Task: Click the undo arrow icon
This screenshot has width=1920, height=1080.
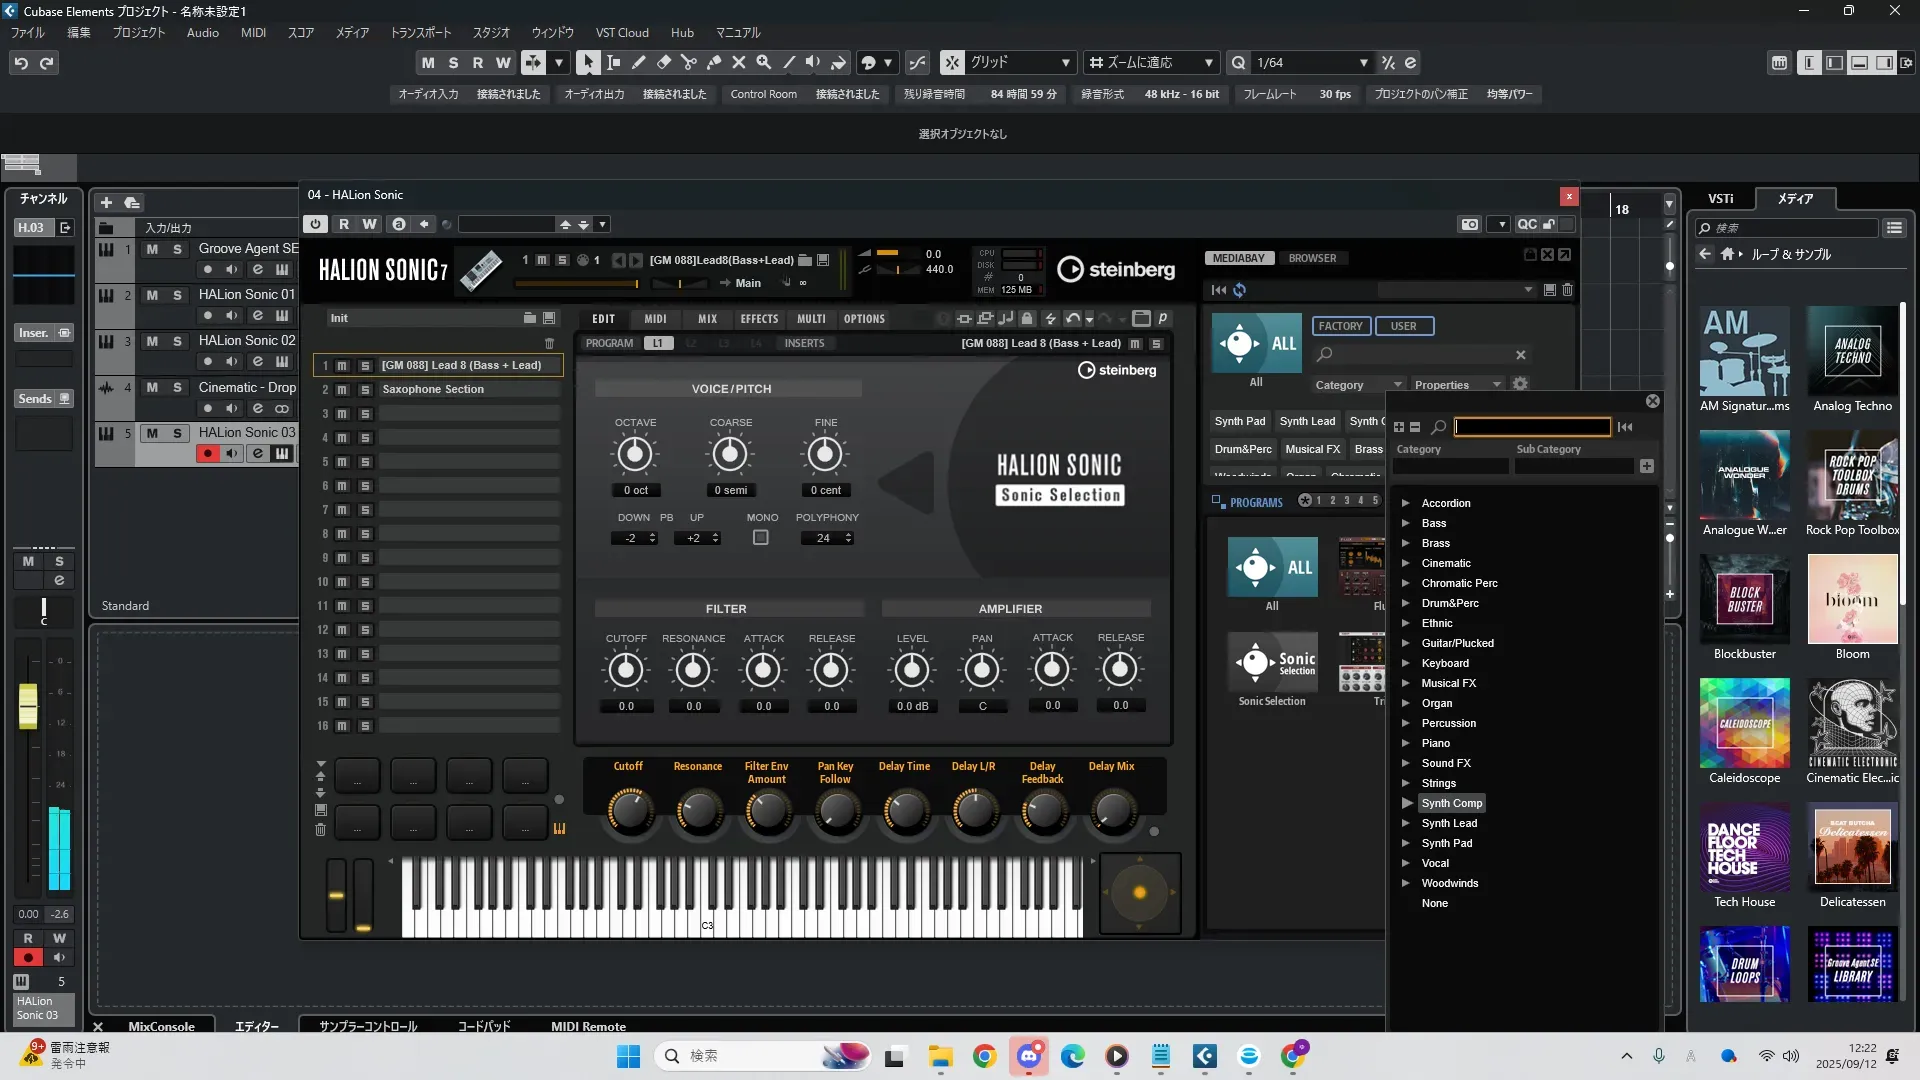Action: (x=21, y=63)
